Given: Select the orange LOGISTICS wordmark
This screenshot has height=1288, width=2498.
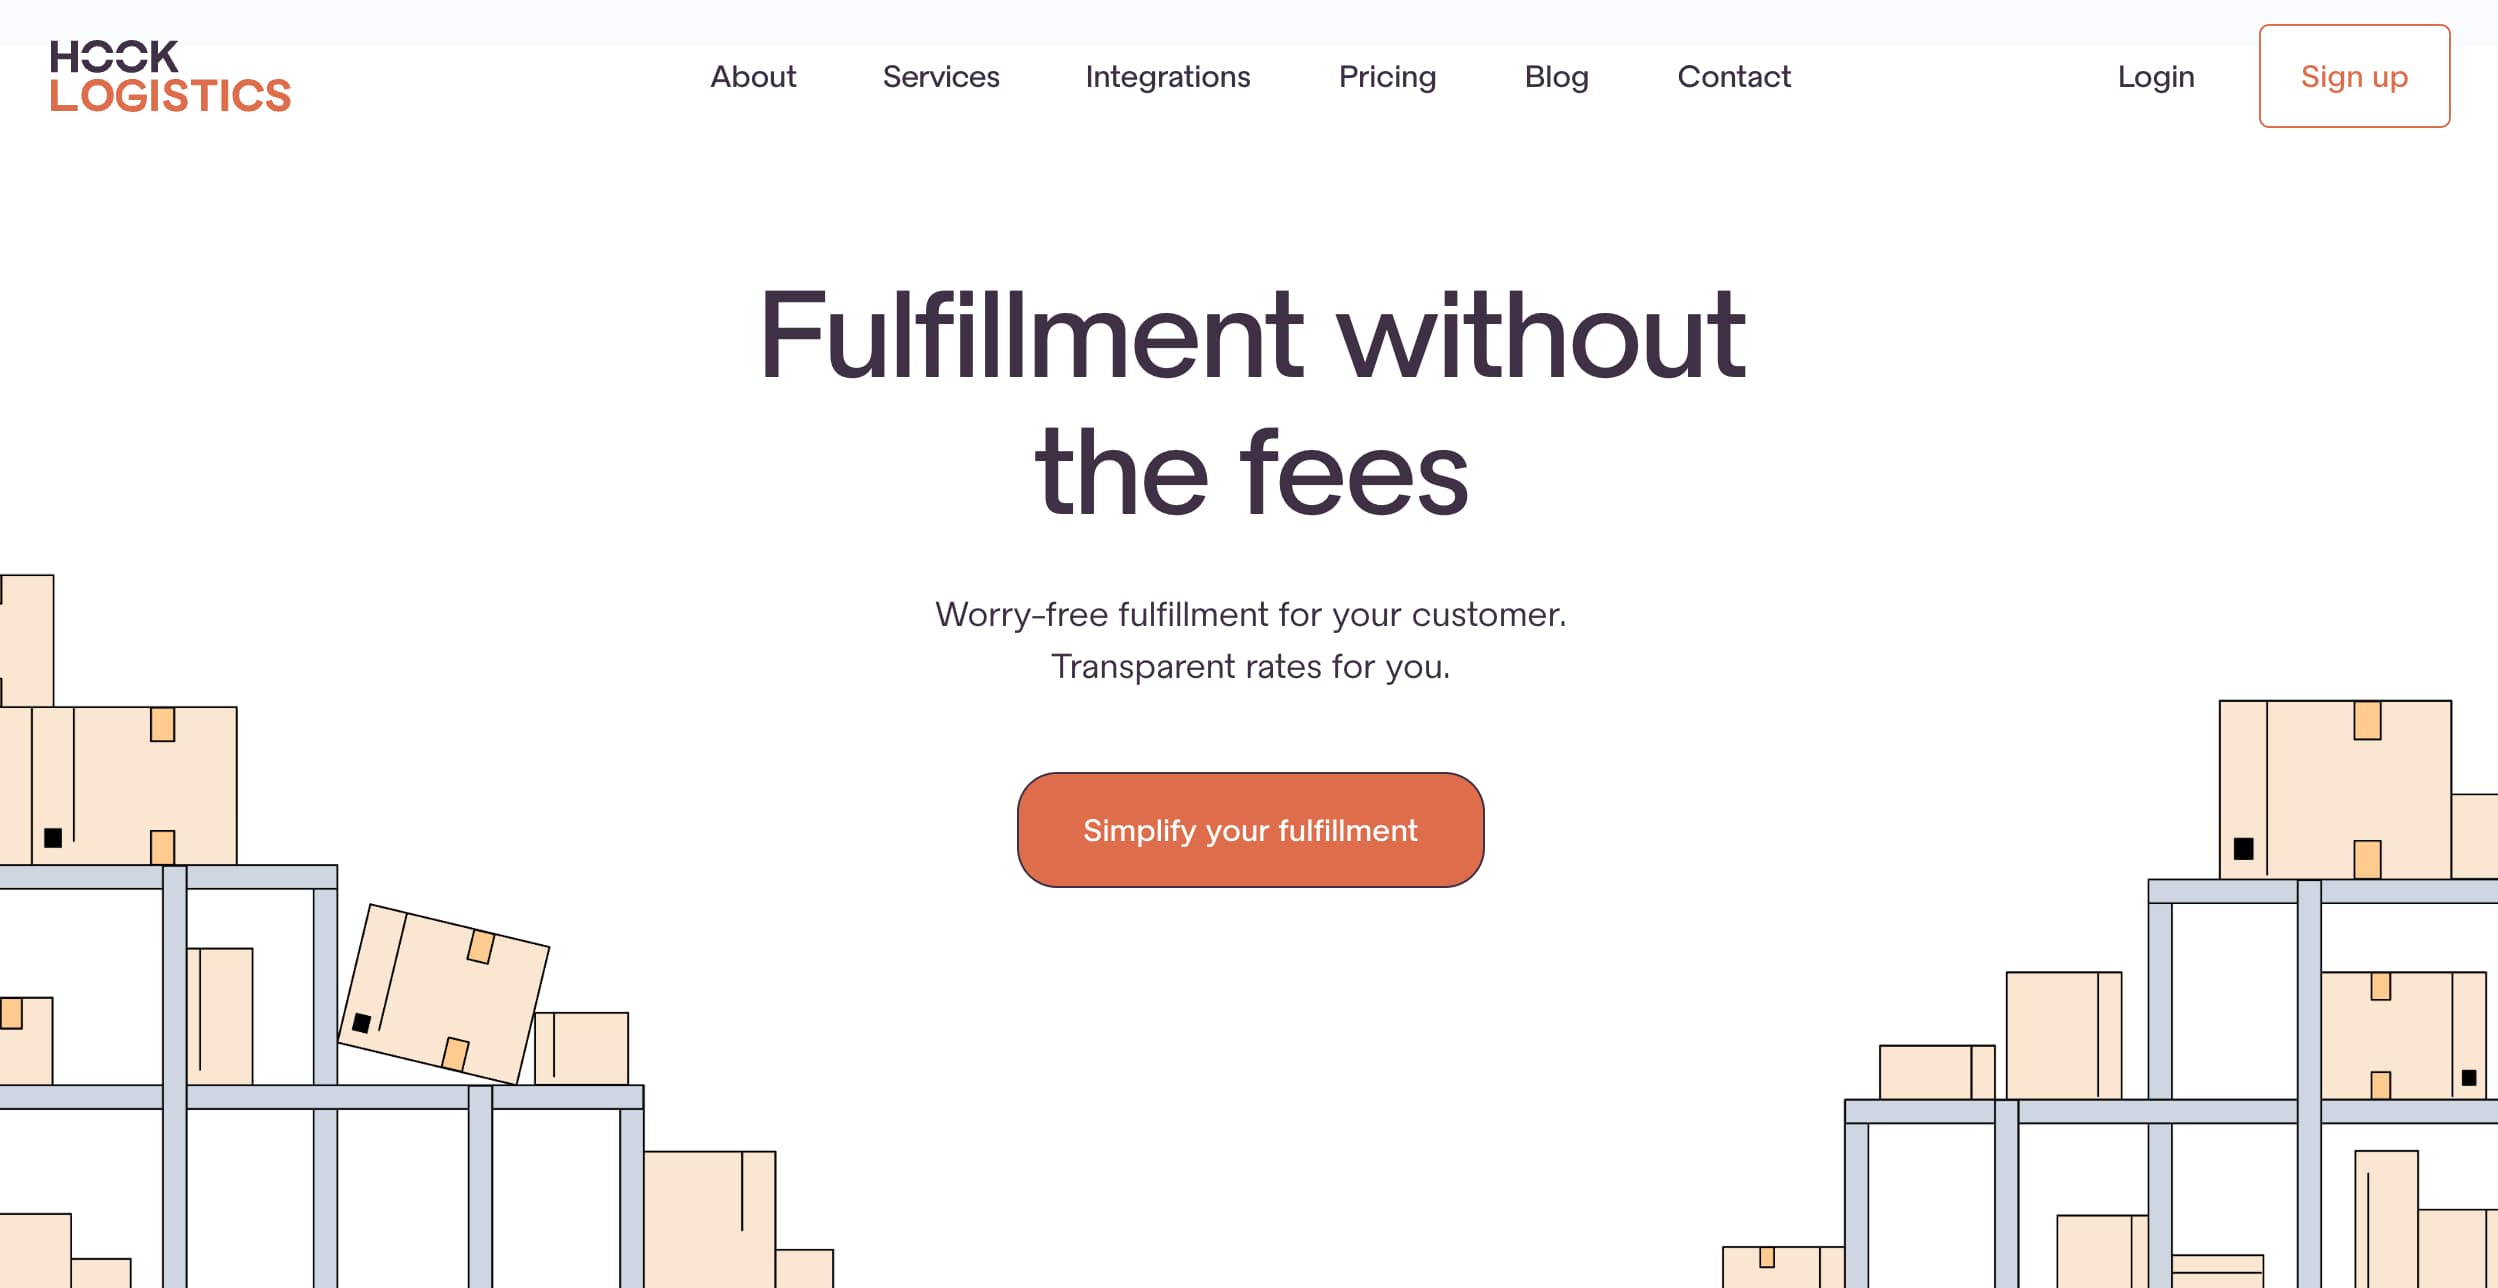Looking at the screenshot, I should click(170, 96).
